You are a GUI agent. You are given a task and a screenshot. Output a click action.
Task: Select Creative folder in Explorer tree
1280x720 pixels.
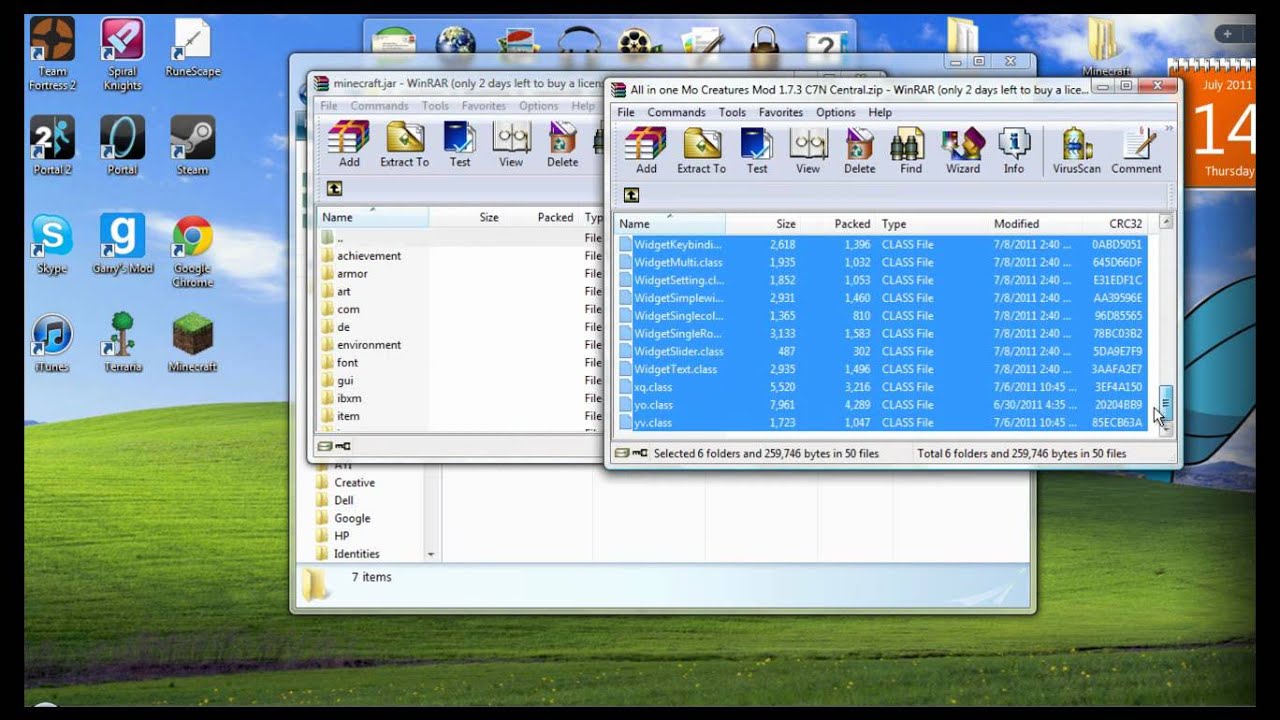click(x=345, y=482)
